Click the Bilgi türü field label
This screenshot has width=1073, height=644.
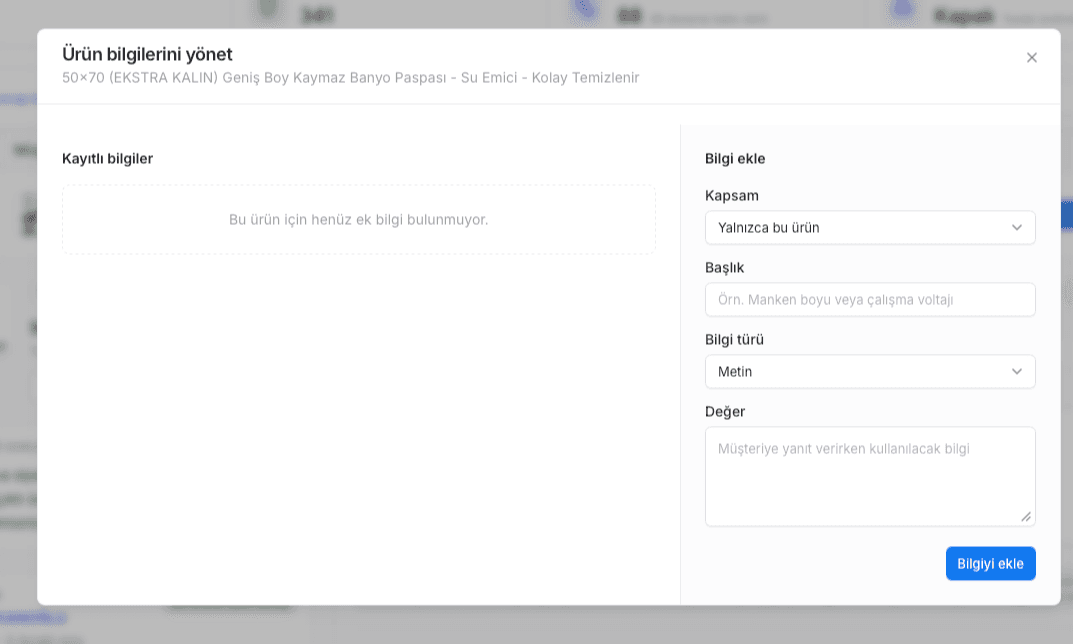(x=734, y=339)
